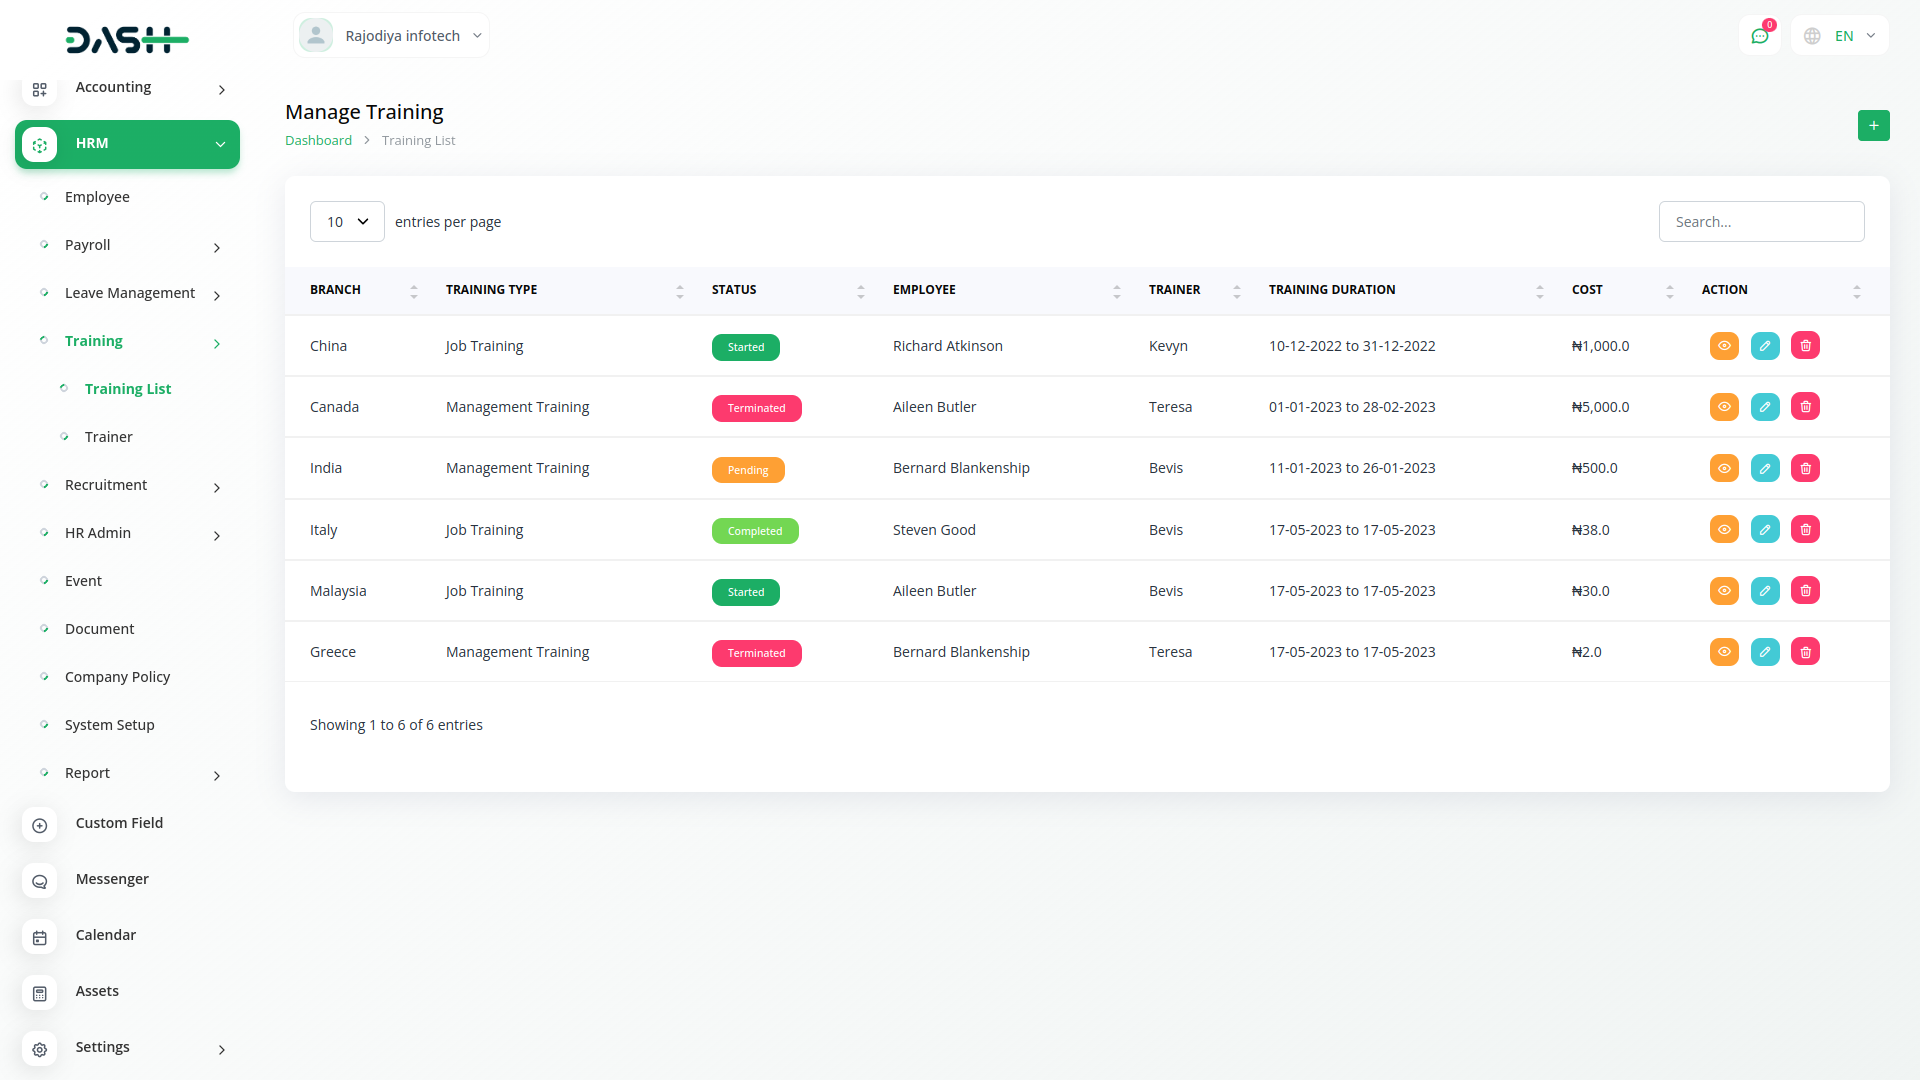The height and width of the screenshot is (1080, 1920).
Task: Click the Search input field
Action: click(x=1761, y=222)
